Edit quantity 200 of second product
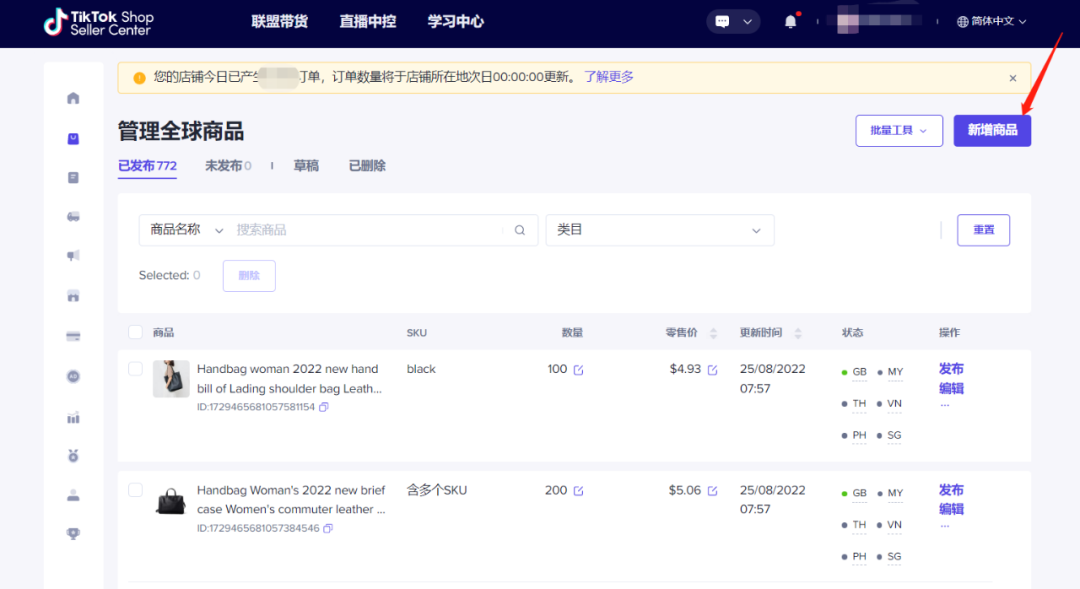 pos(578,491)
